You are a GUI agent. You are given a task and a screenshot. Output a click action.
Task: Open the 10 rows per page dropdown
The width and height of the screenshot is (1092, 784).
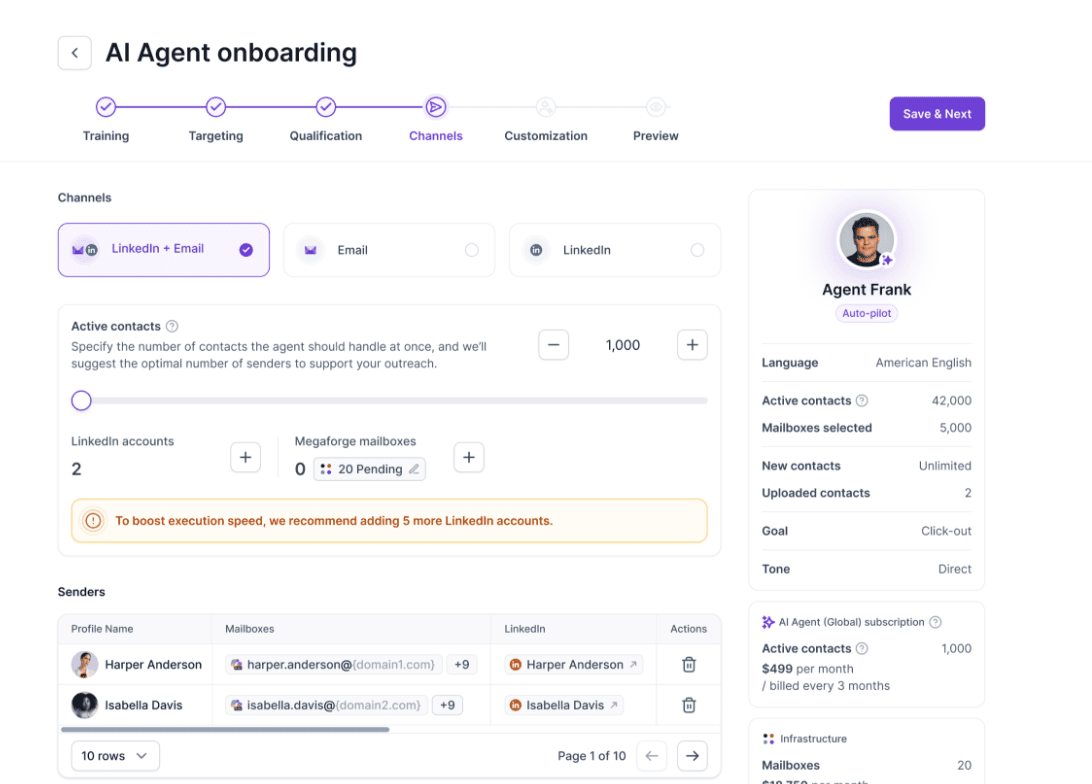coord(115,756)
